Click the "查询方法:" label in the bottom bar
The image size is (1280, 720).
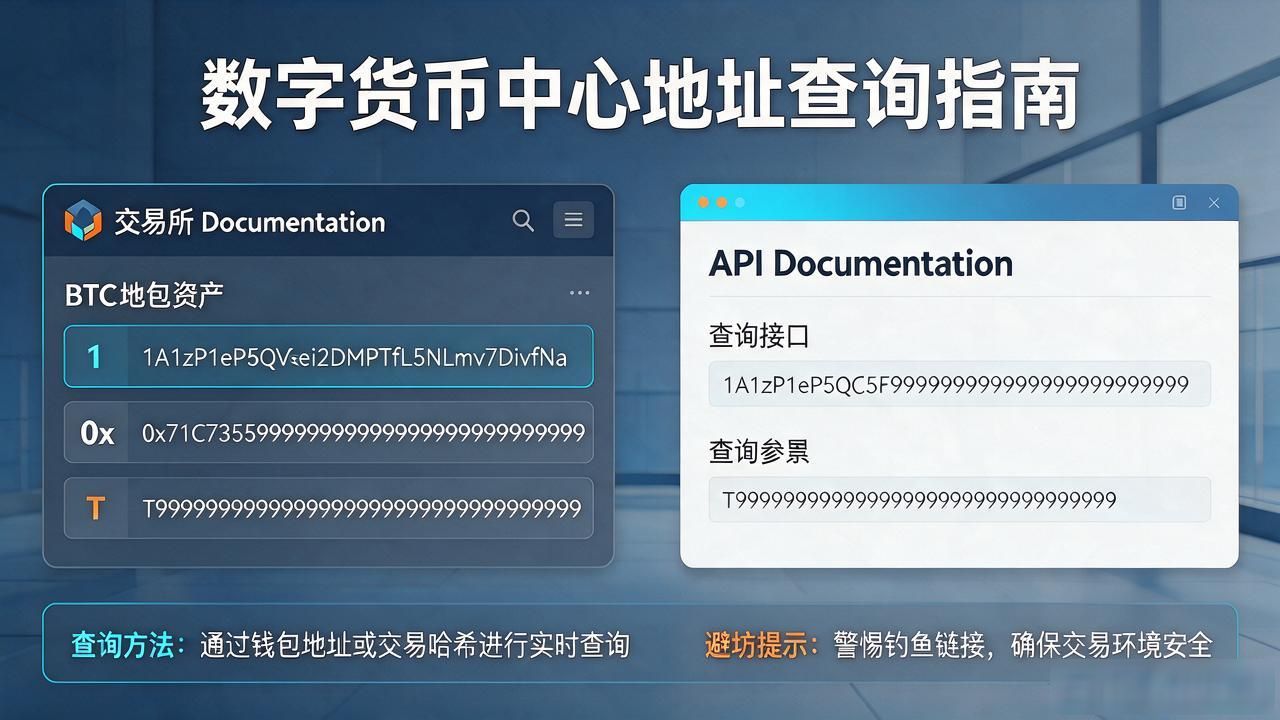tap(129, 645)
